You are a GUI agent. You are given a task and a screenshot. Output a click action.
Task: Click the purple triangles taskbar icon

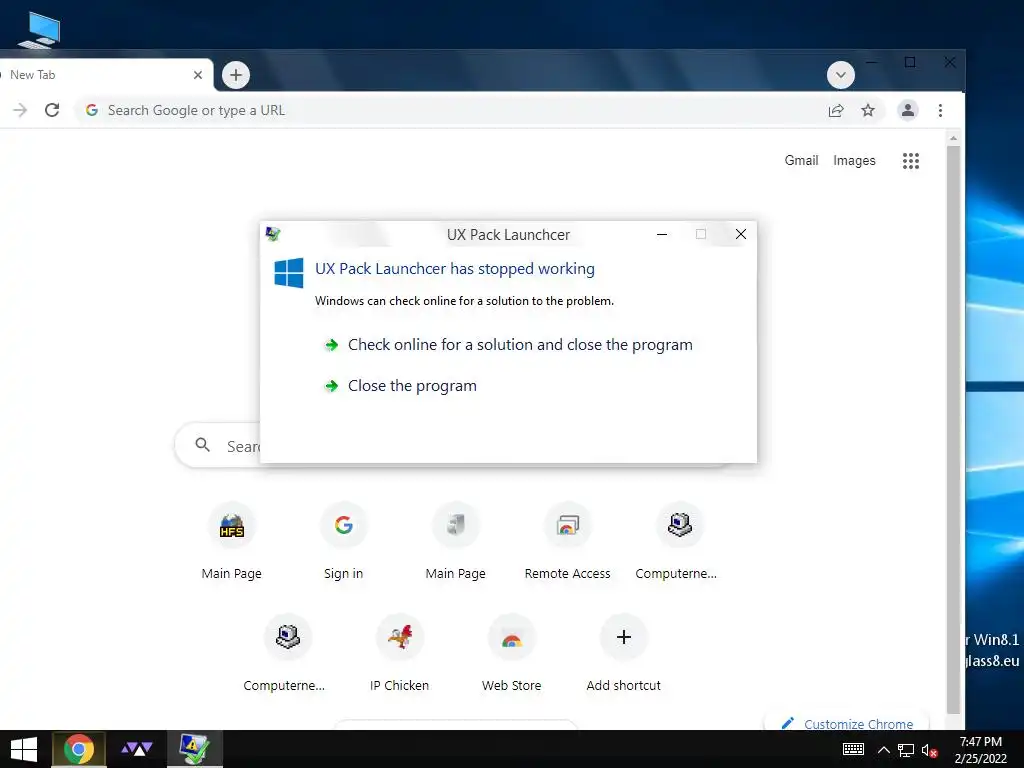136,749
